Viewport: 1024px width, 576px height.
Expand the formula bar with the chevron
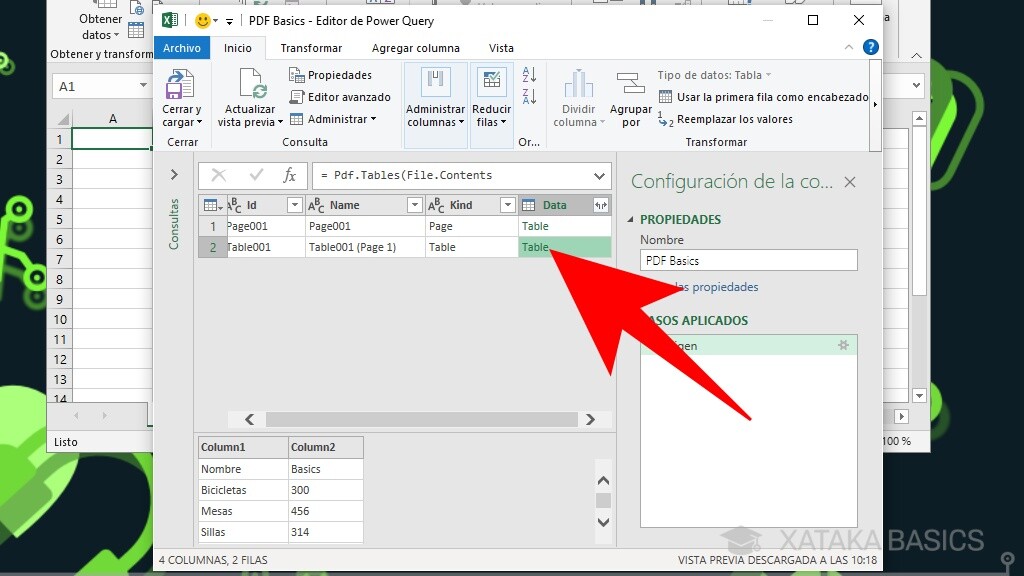[x=599, y=176]
